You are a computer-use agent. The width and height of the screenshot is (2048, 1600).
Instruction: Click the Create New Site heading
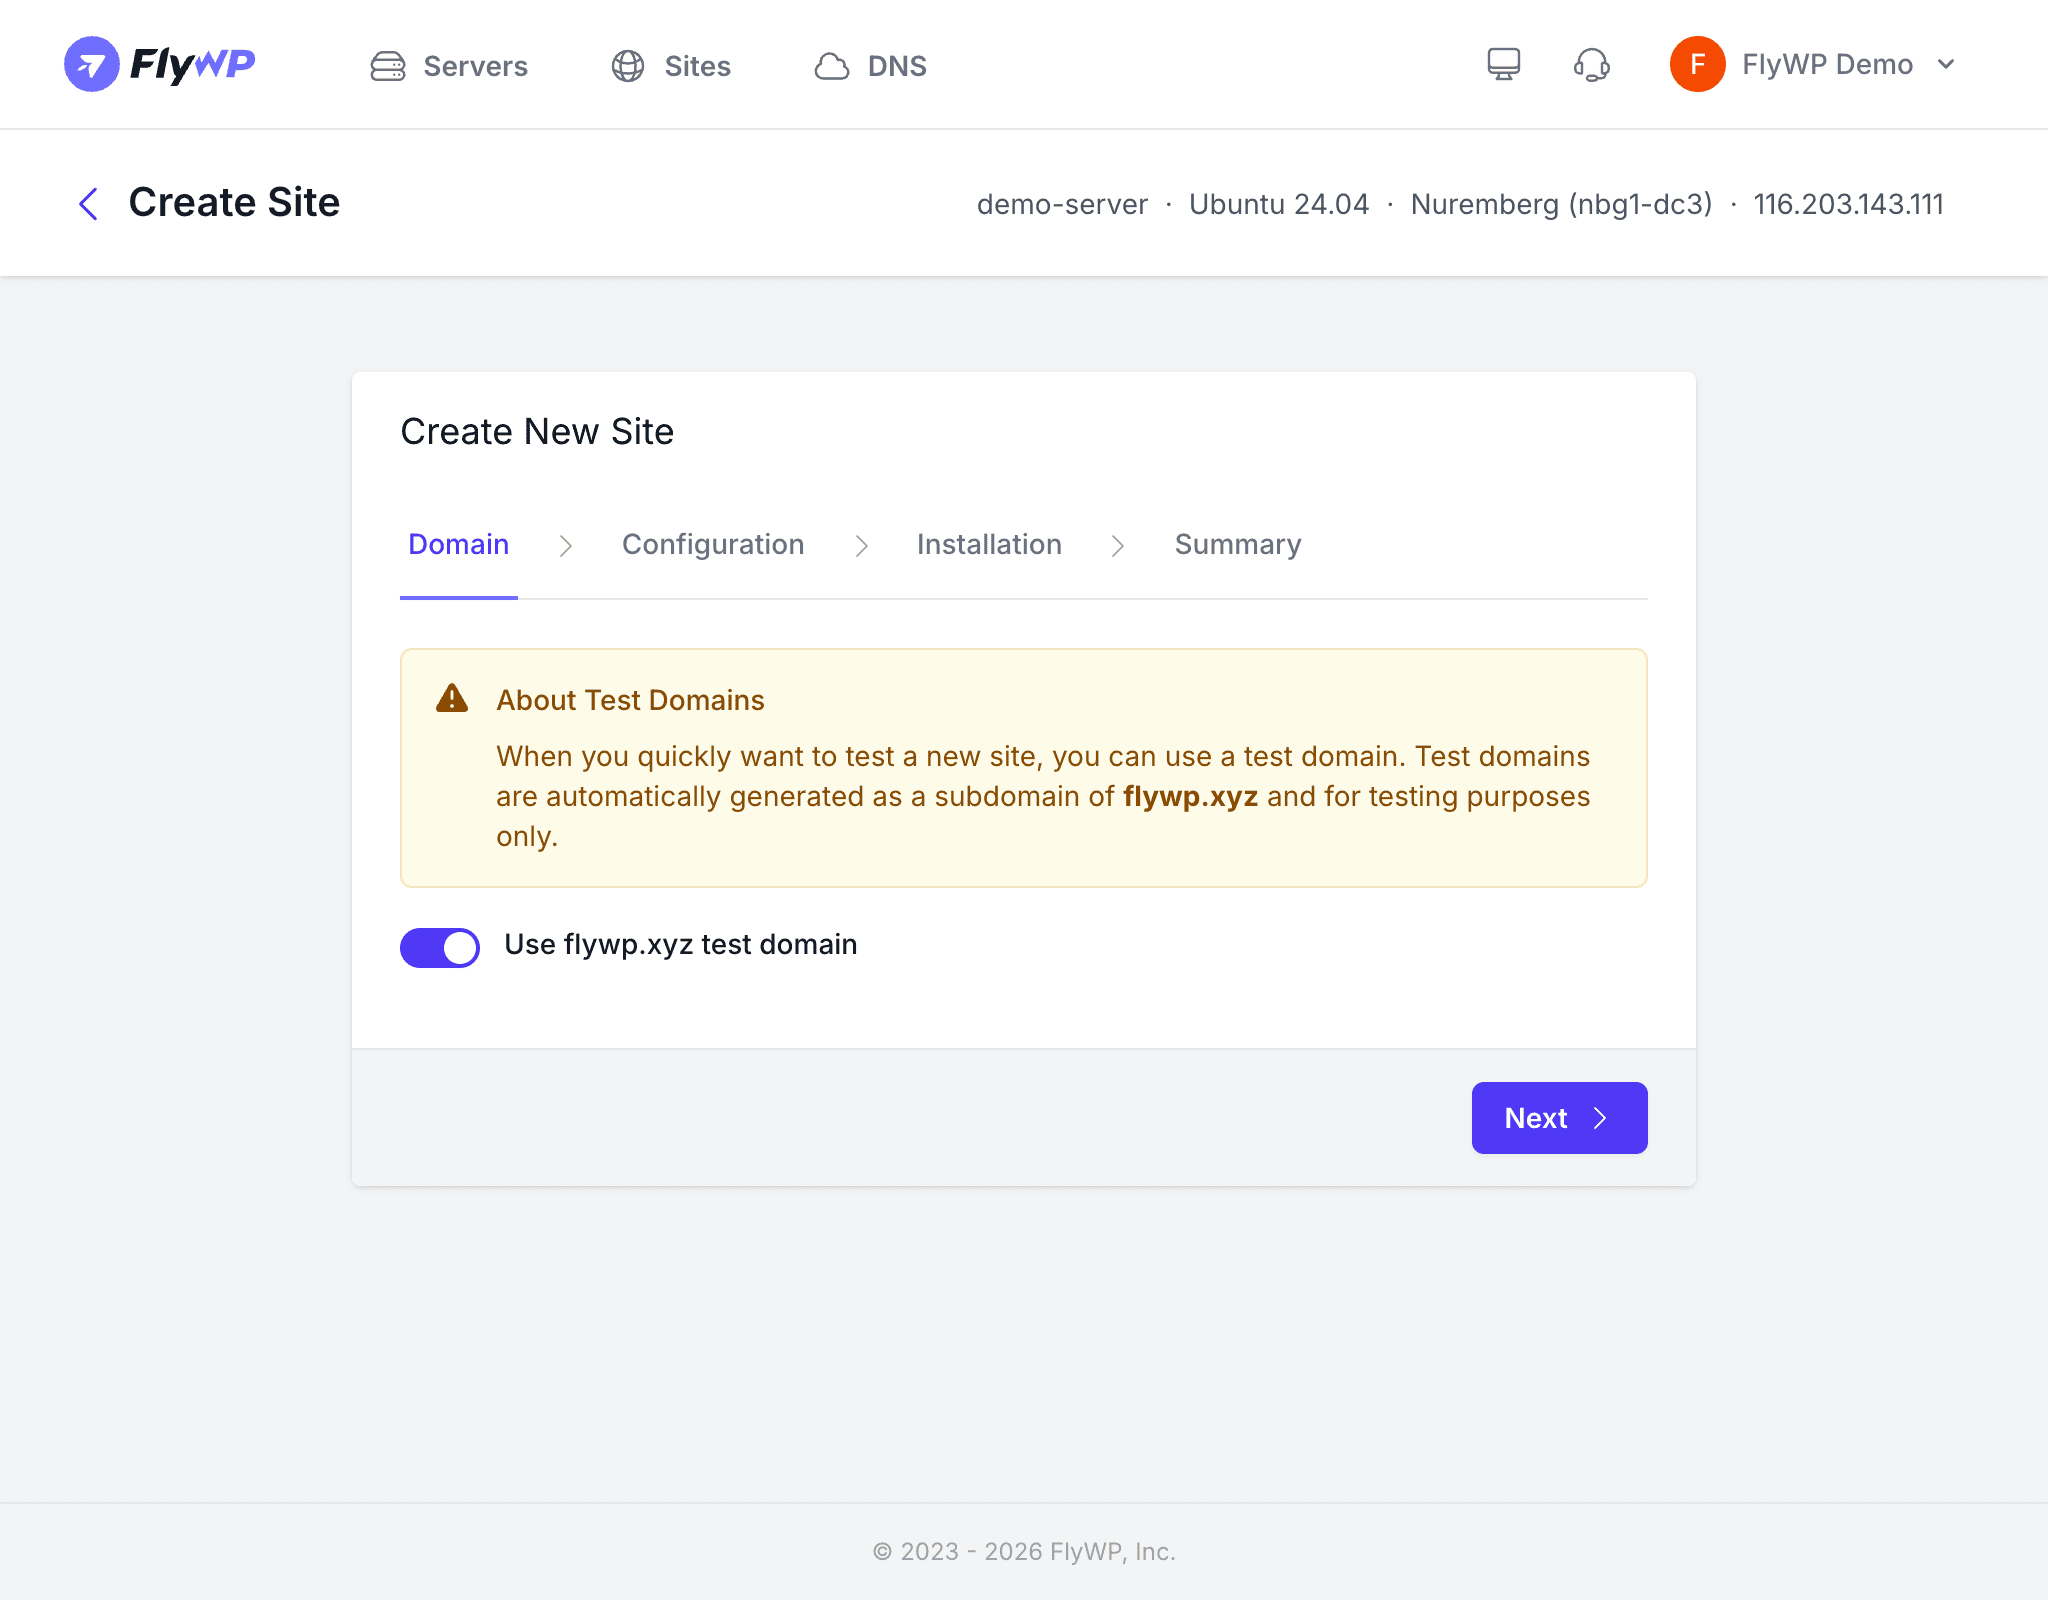537,431
